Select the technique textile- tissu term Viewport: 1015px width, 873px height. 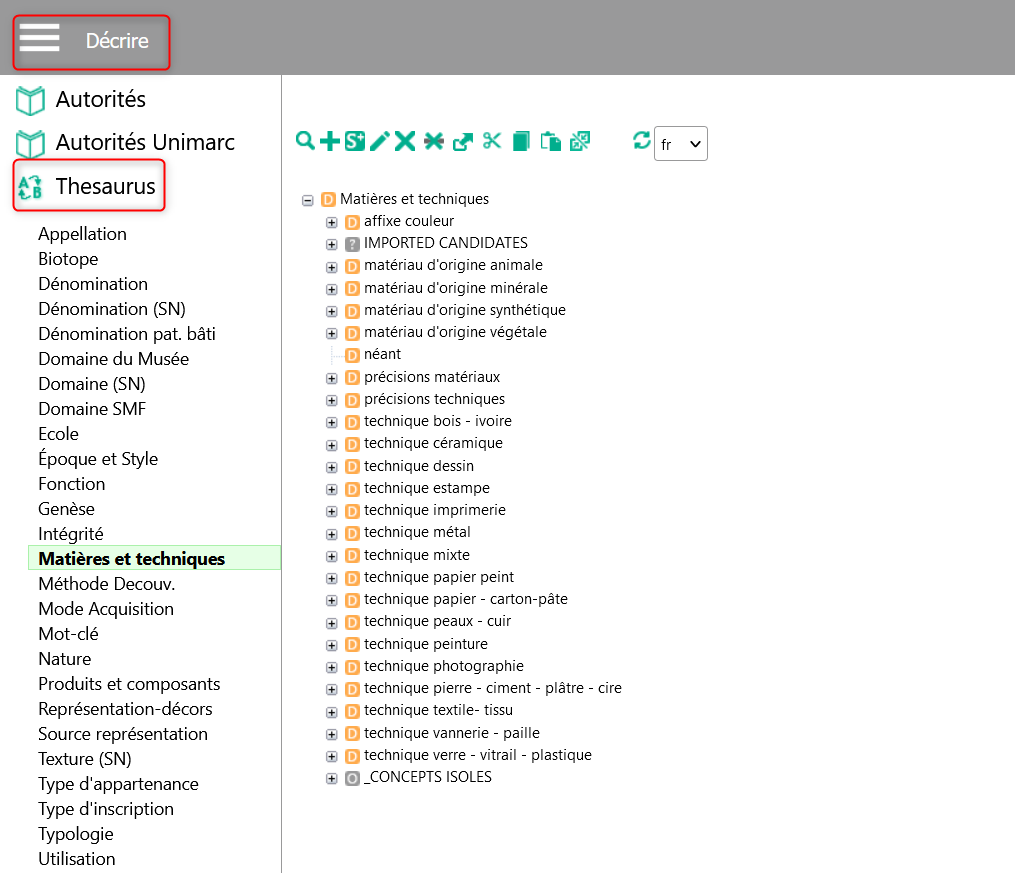point(438,710)
